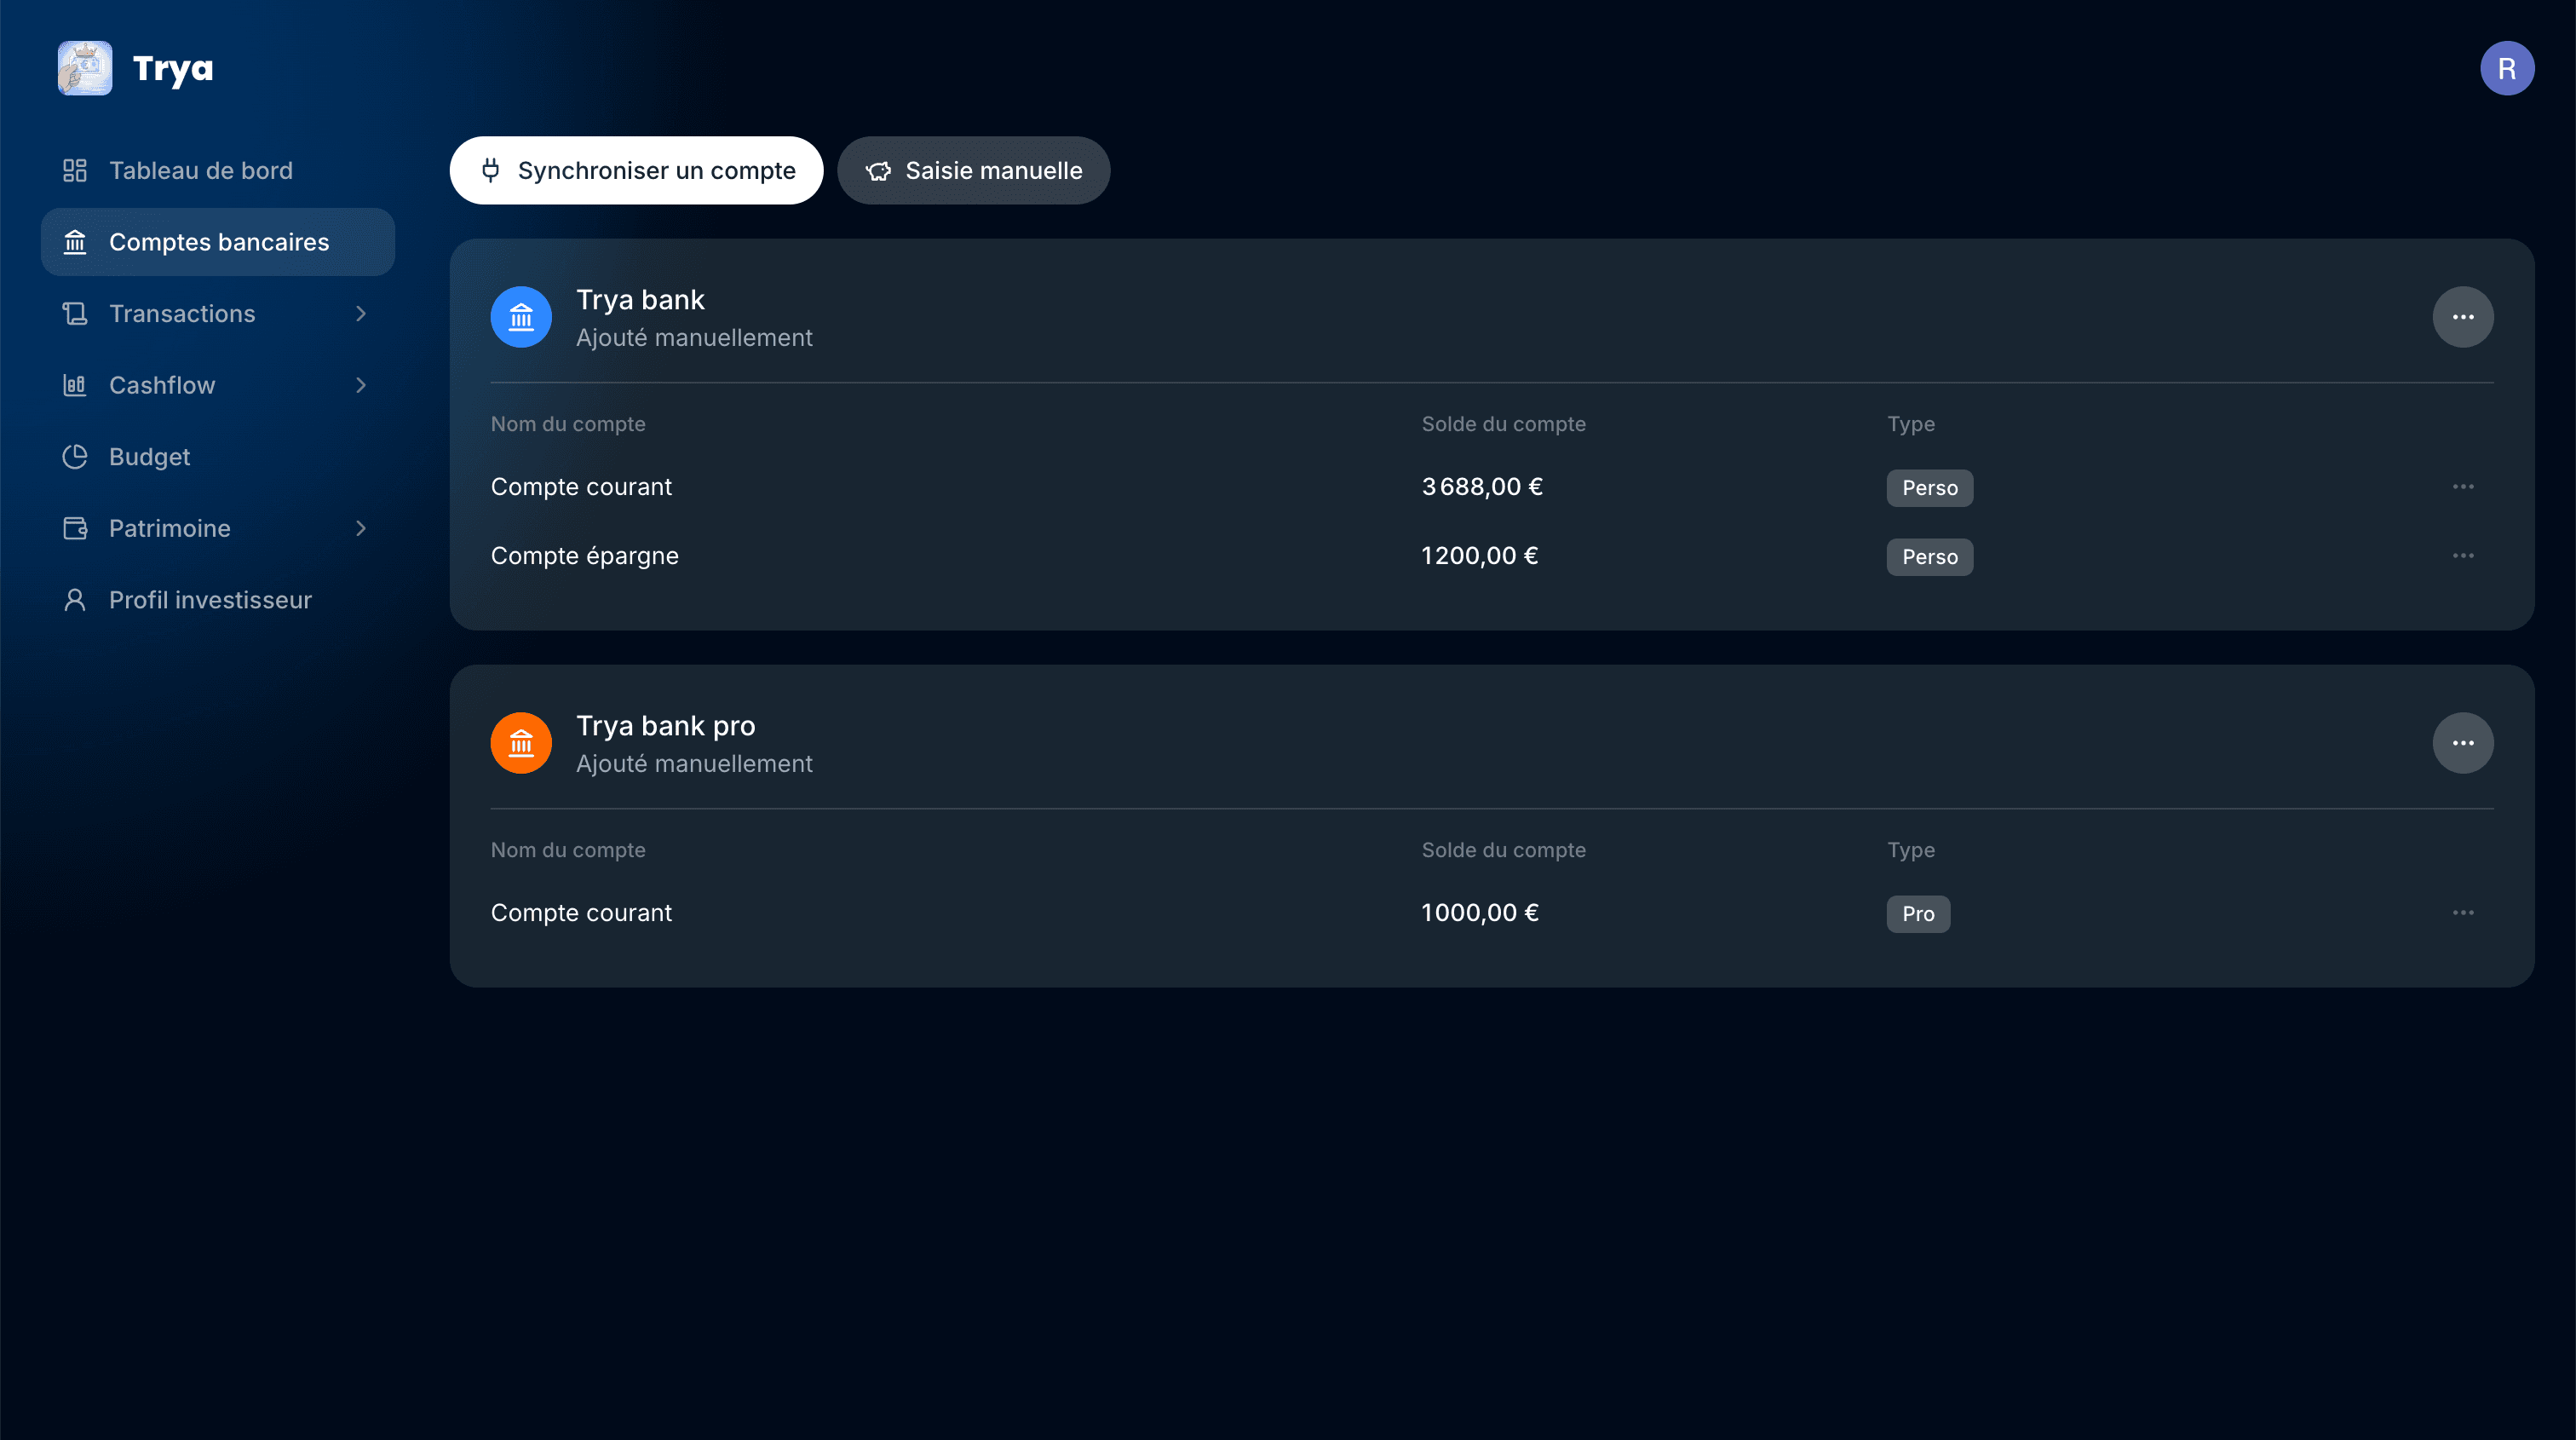This screenshot has height=1440, width=2576.
Task: Click Ajouté manuellement under Trya bank
Action: (x=694, y=338)
